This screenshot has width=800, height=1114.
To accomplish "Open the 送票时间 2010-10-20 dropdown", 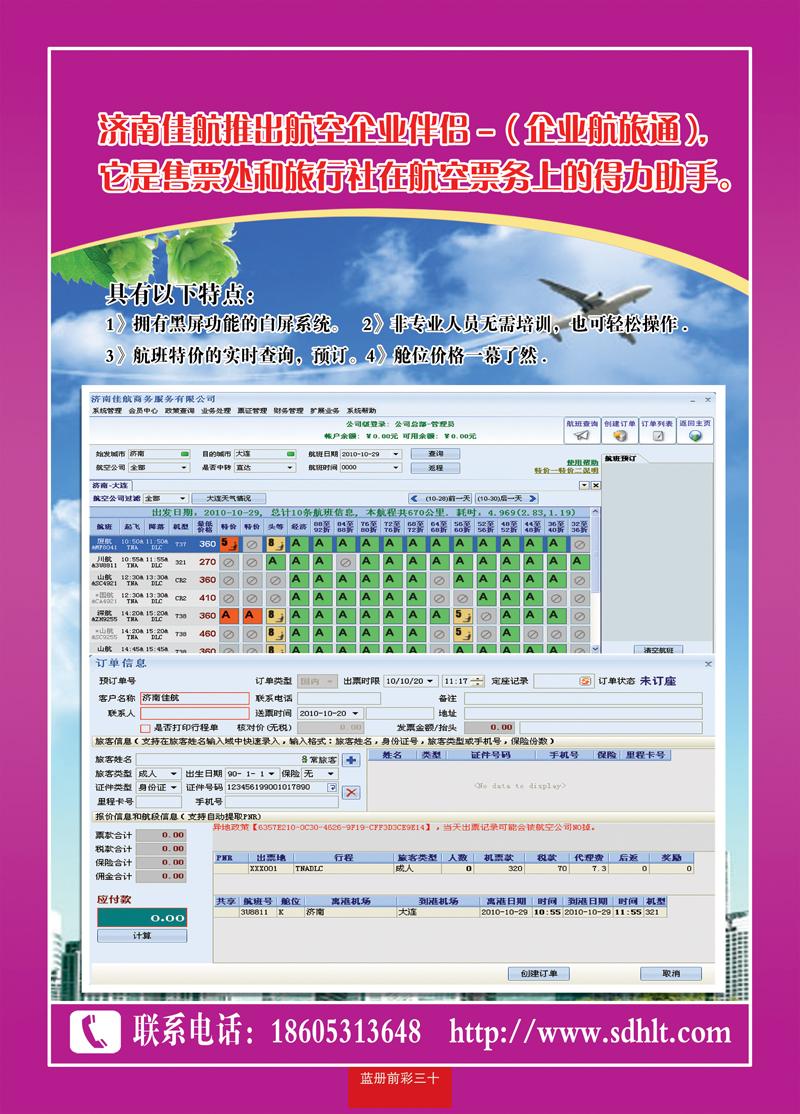I will 356,713.
